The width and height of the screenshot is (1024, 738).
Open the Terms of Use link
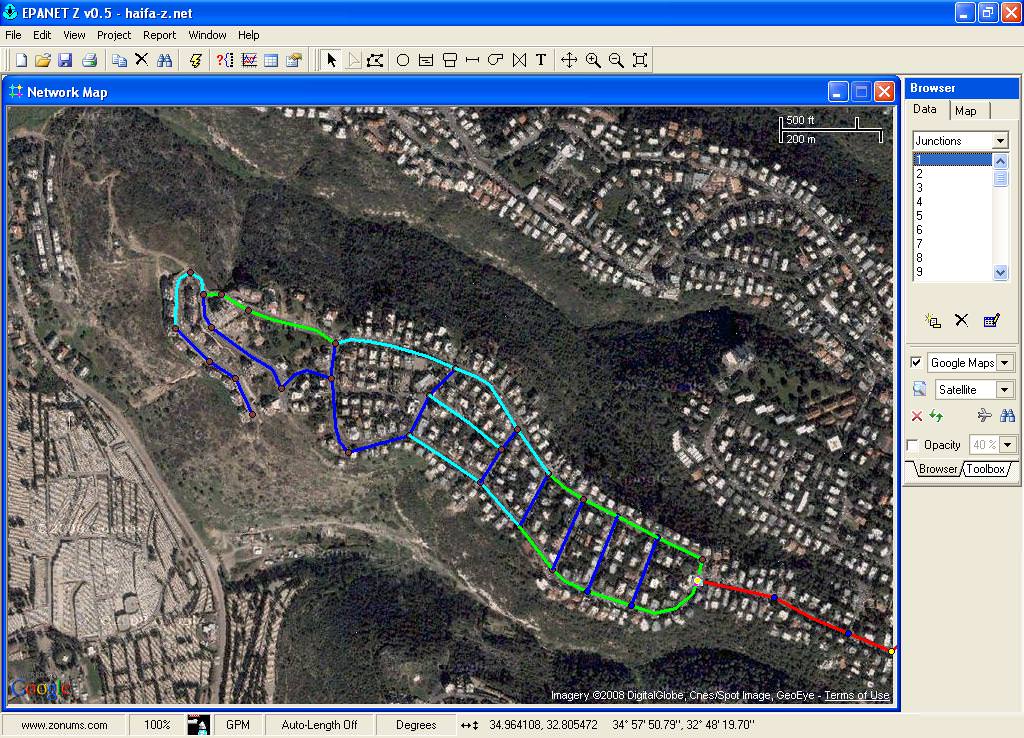tap(856, 696)
